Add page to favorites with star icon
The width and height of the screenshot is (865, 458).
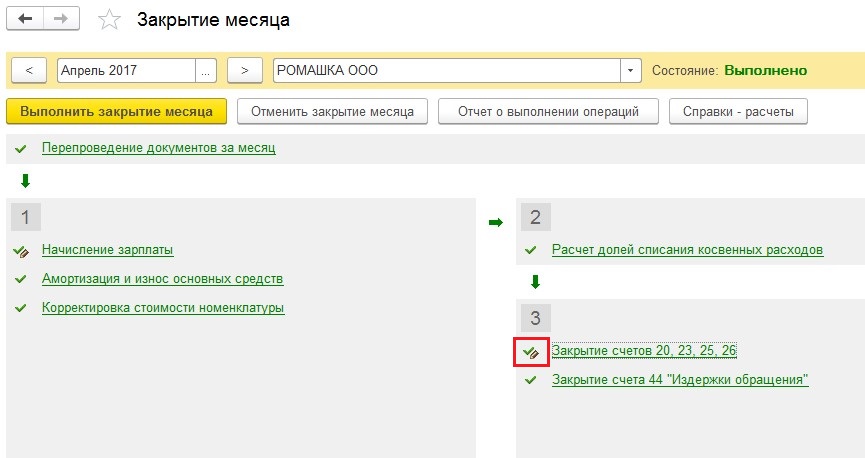109,20
